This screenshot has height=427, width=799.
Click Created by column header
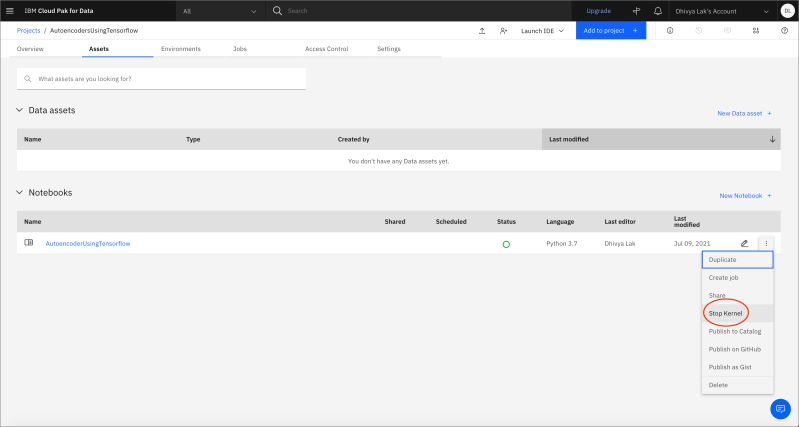pyautogui.click(x=353, y=139)
